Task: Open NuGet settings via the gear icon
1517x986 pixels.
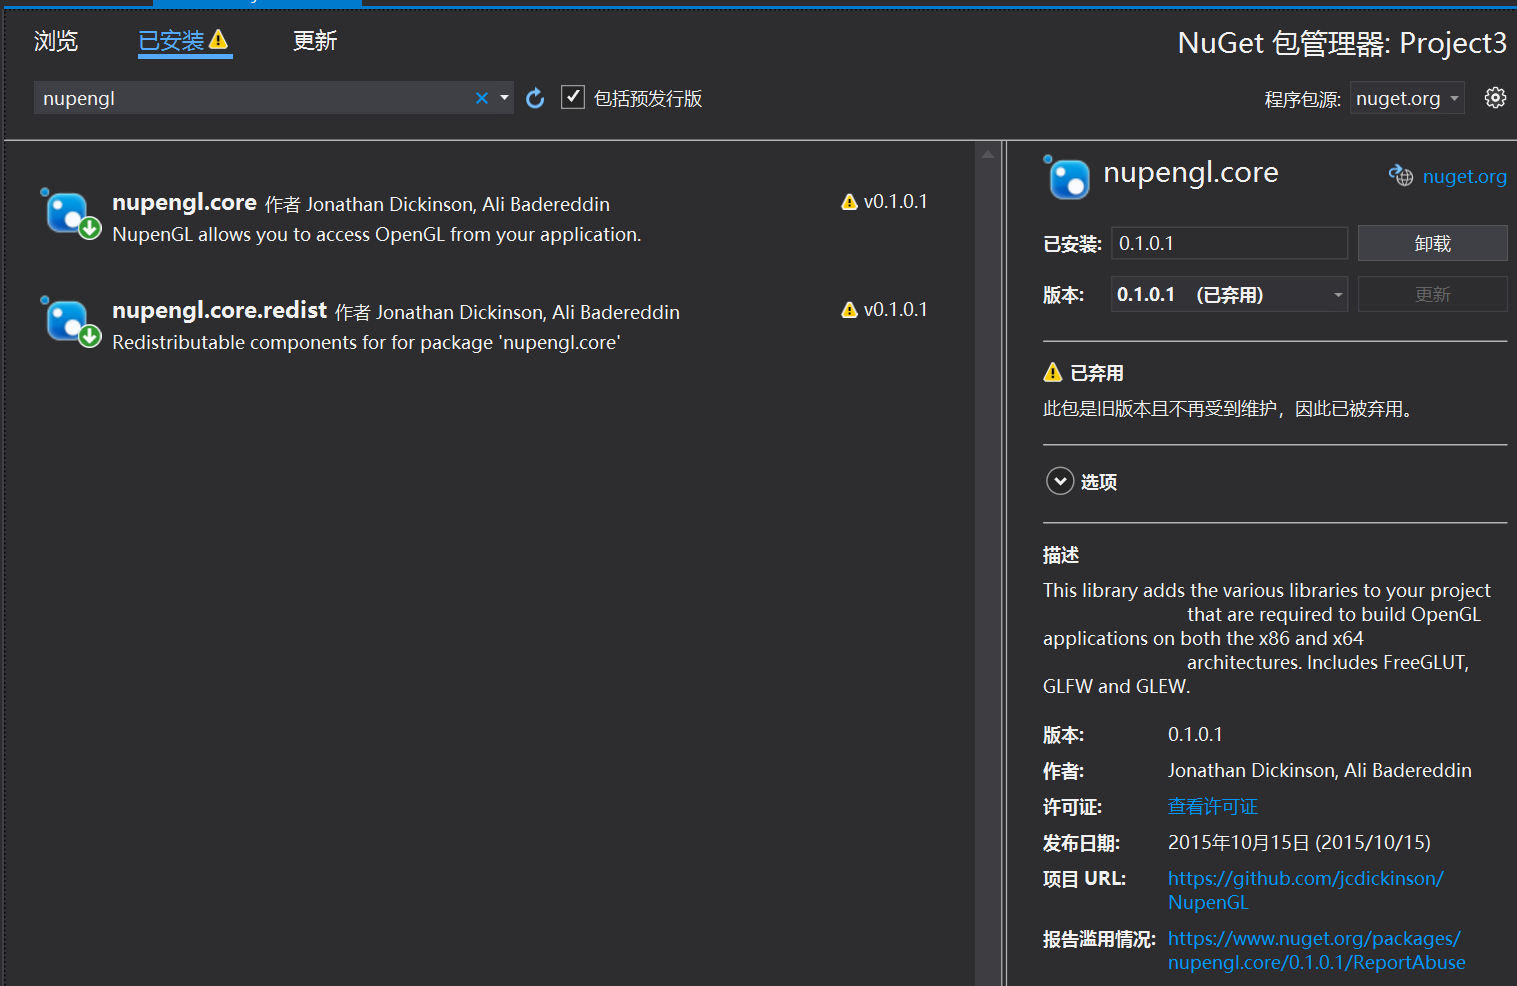Action: pos(1495,97)
